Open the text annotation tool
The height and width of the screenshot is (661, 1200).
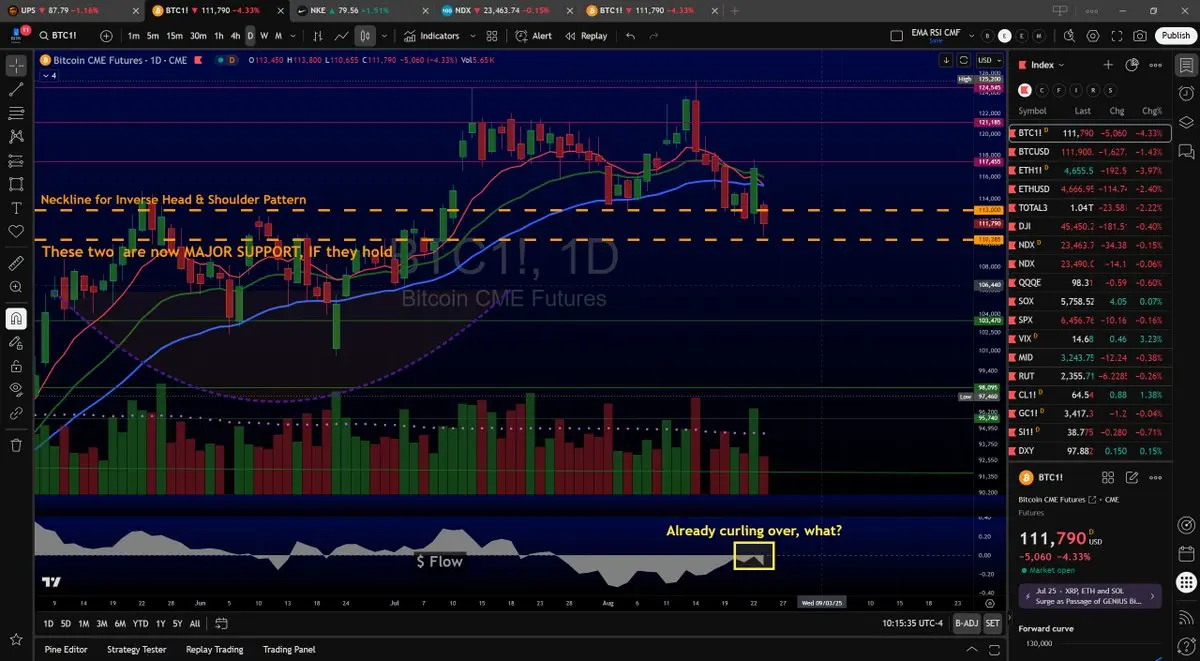tap(16, 208)
